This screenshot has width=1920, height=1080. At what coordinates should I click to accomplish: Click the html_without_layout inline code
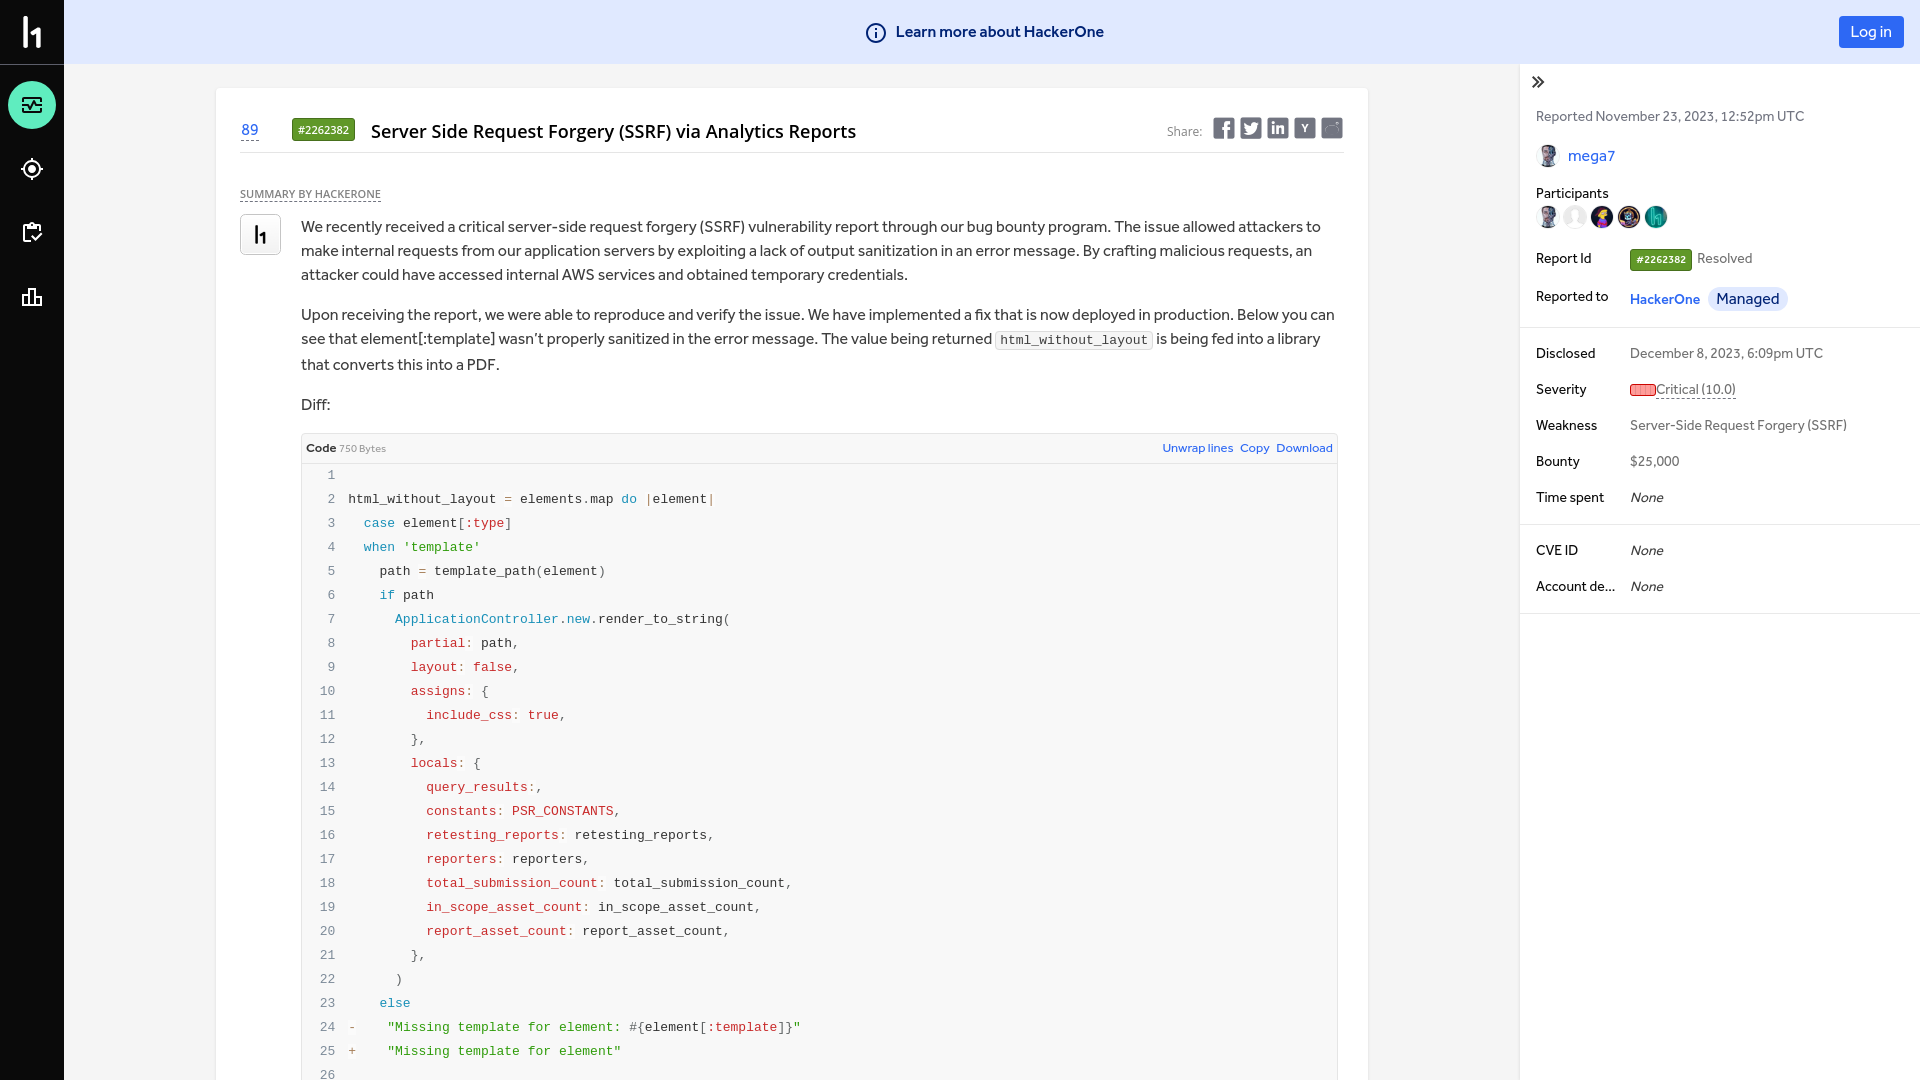point(1074,340)
